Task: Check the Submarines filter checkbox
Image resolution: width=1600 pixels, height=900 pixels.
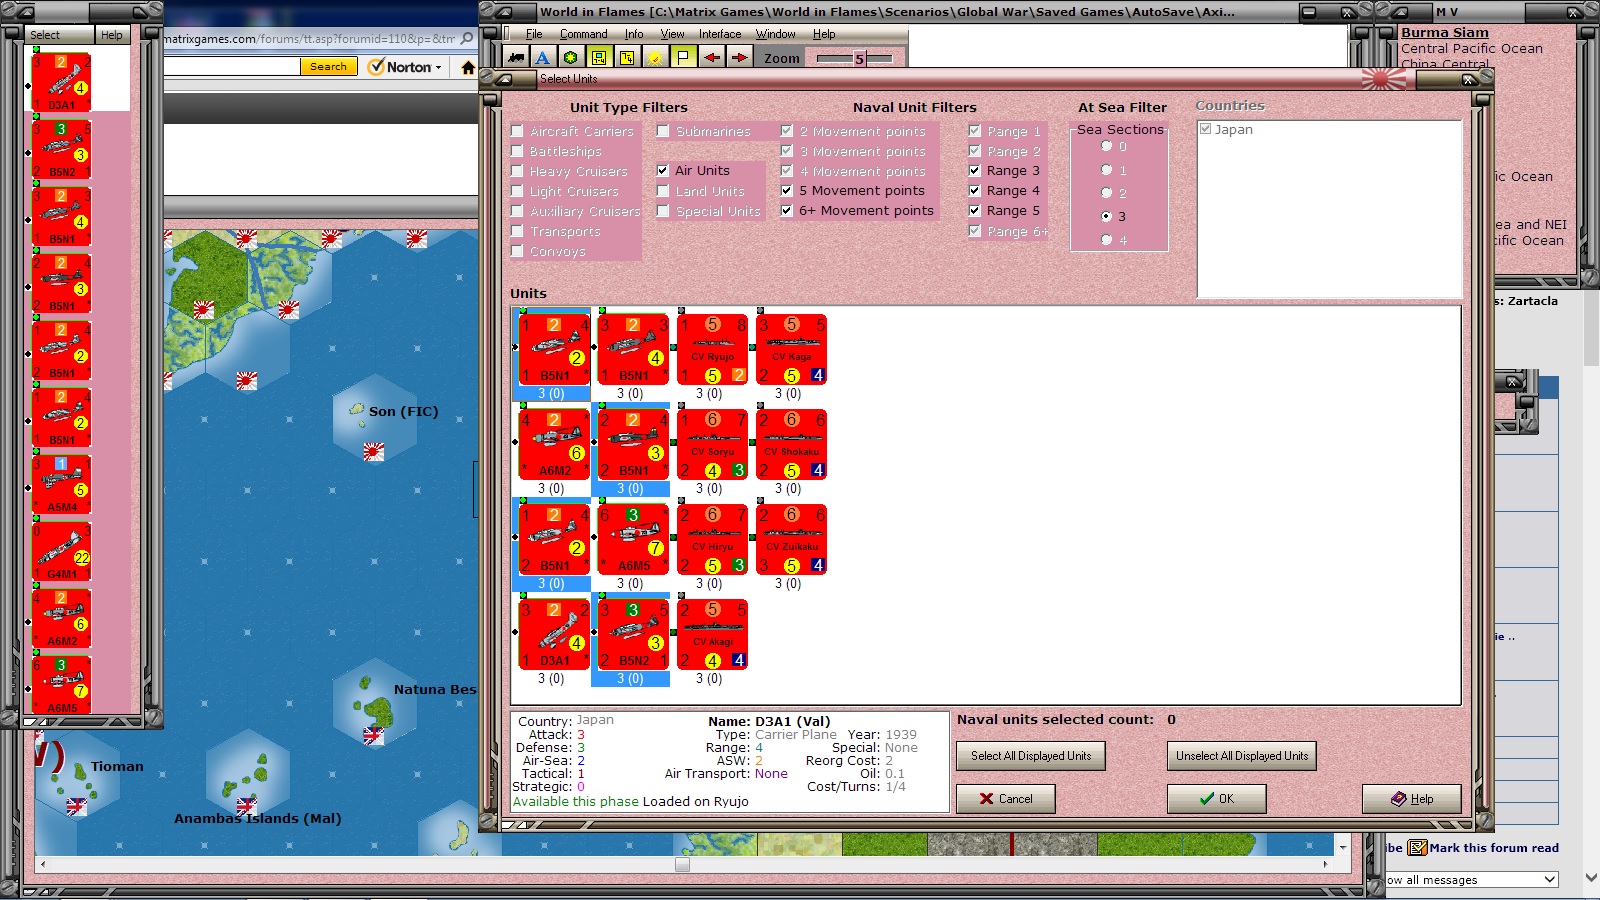Action: (x=663, y=130)
